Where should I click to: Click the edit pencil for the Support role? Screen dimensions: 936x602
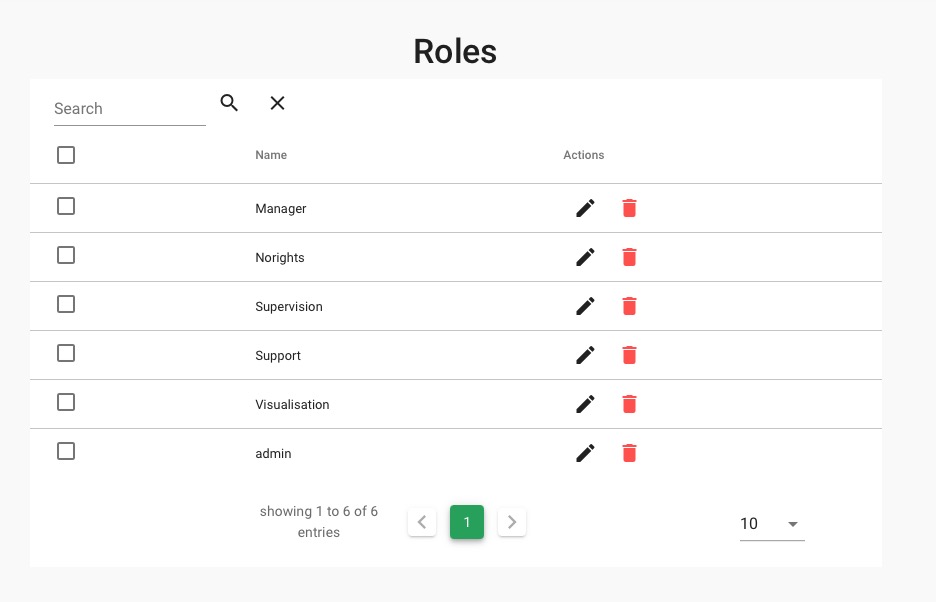[585, 355]
